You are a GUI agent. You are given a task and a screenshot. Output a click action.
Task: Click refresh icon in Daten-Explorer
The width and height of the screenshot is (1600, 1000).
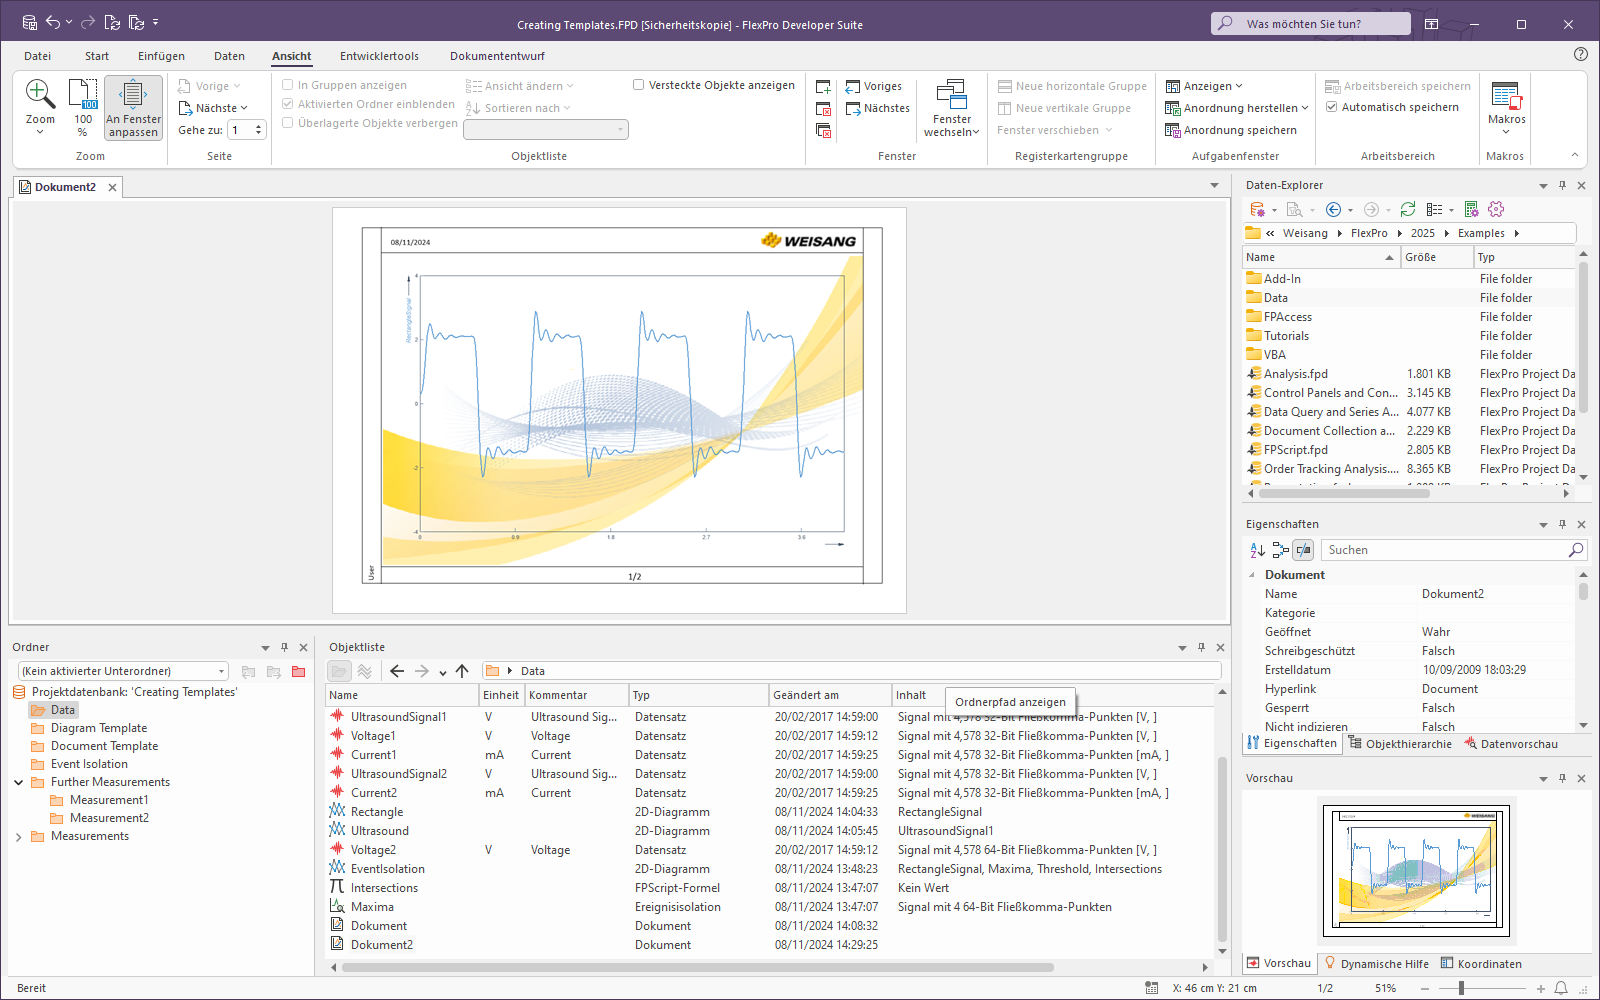point(1408,209)
